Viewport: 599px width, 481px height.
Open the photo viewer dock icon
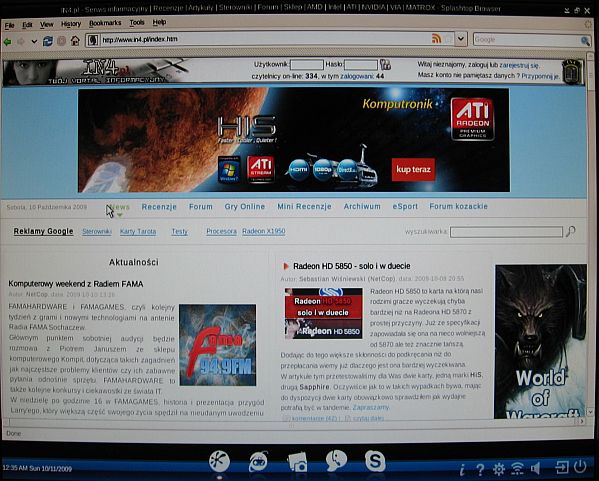[x=297, y=462]
